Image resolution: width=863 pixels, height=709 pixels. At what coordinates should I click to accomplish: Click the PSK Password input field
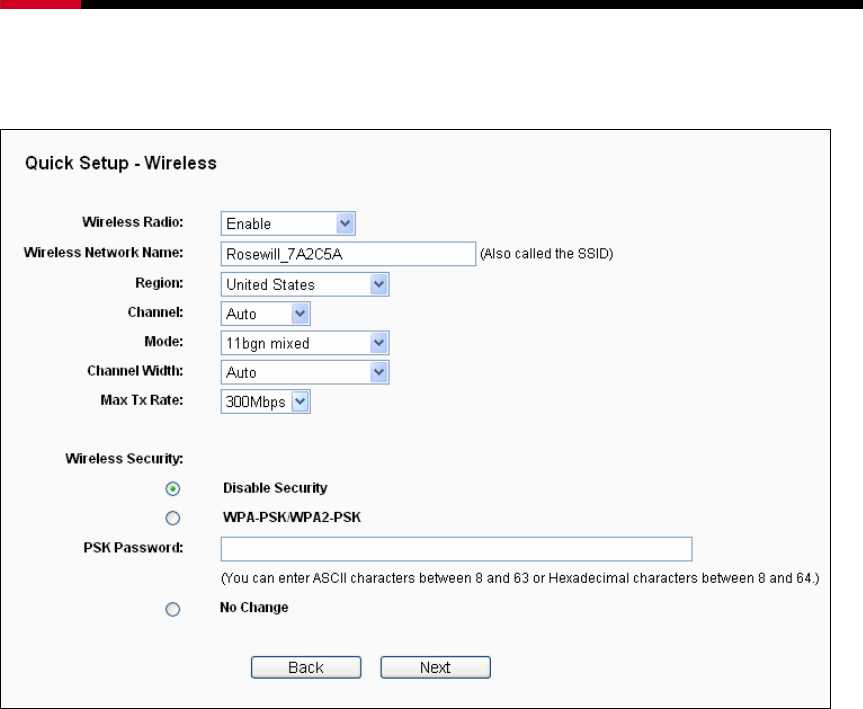coord(456,549)
